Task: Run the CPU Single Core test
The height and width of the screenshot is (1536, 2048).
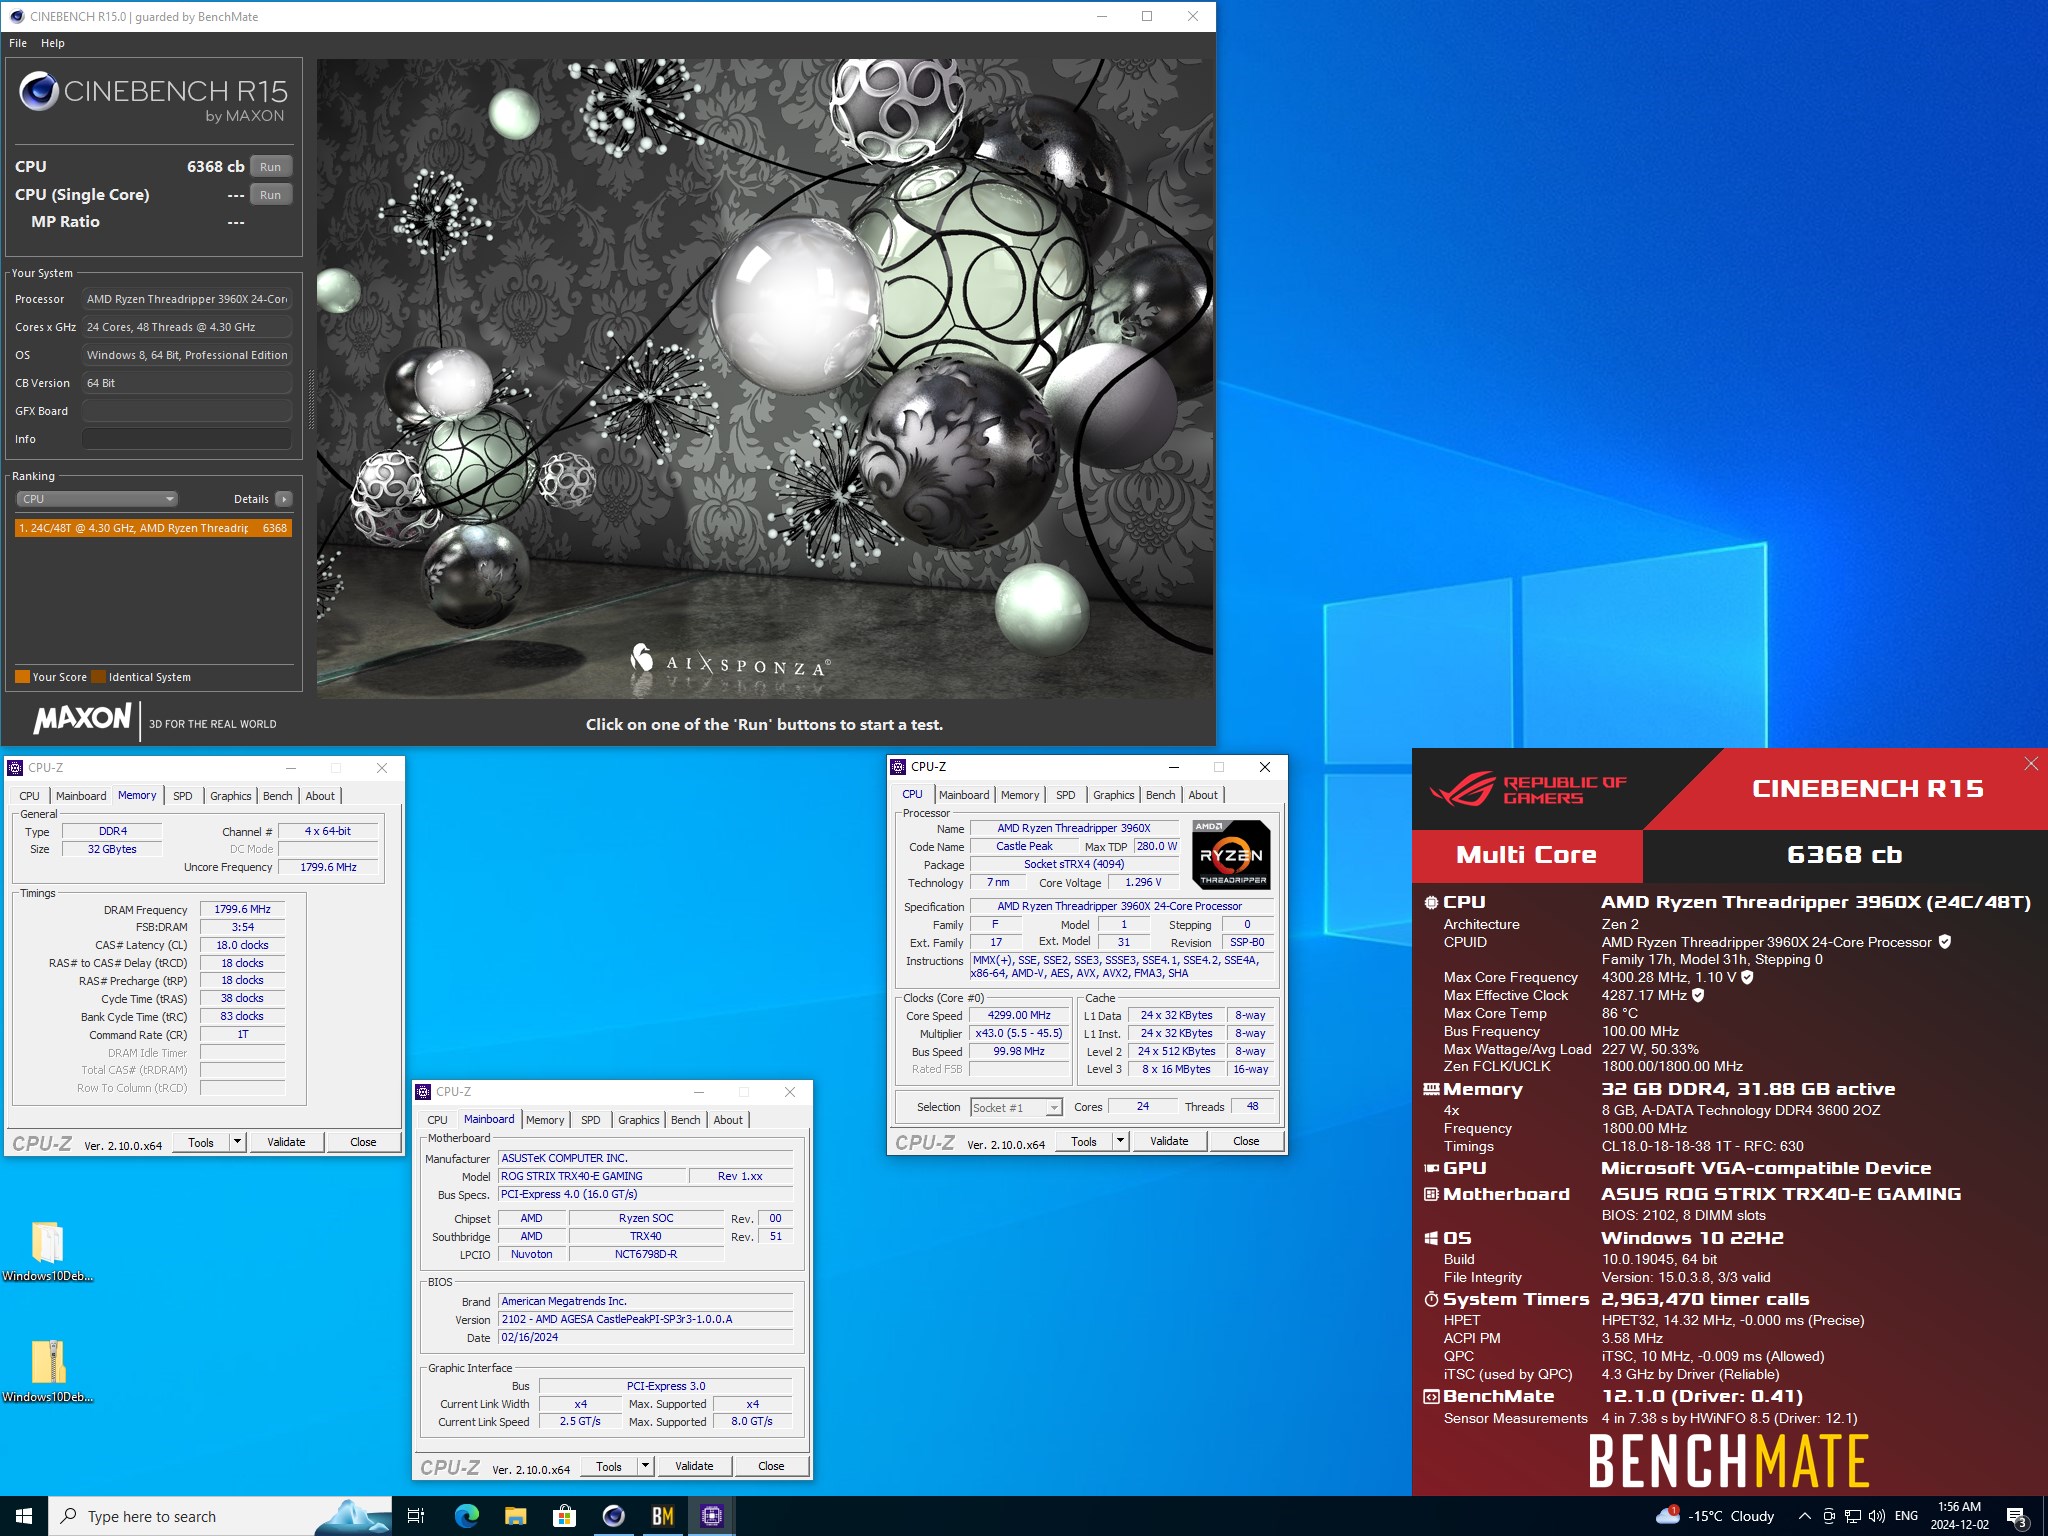Action: point(270,195)
